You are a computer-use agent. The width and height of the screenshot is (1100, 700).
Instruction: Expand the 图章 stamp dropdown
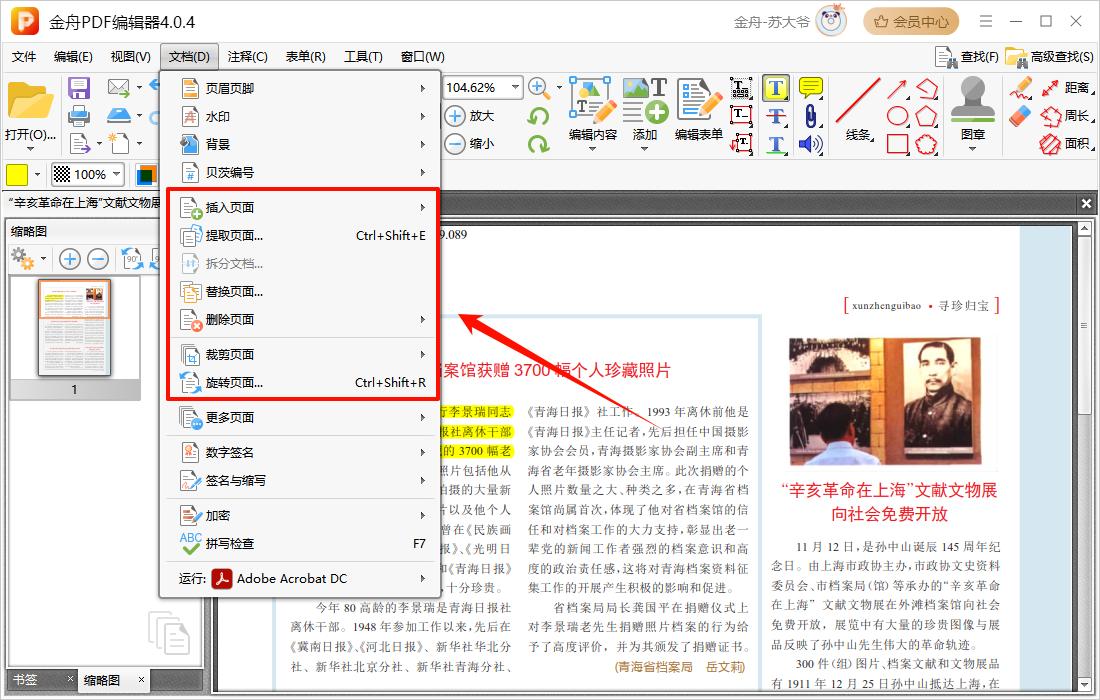pos(972,150)
